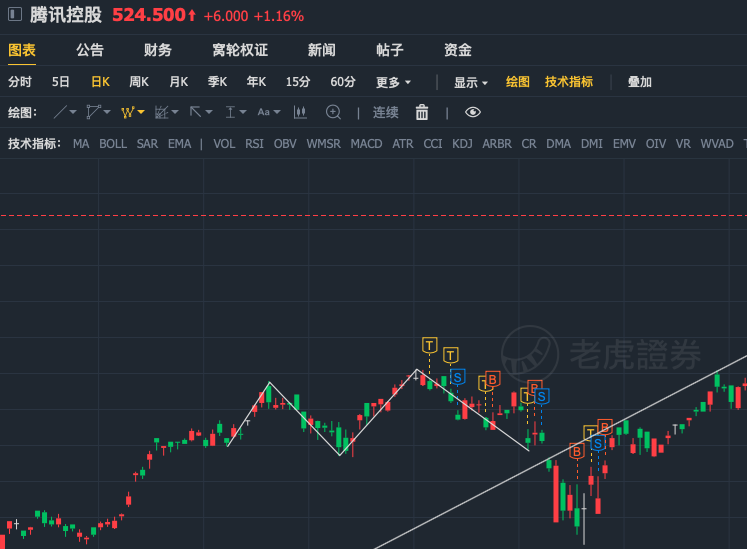Open the 更多 more periods dropdown
The width and height of the screenshot is (747, 549).
click(393, 82)
